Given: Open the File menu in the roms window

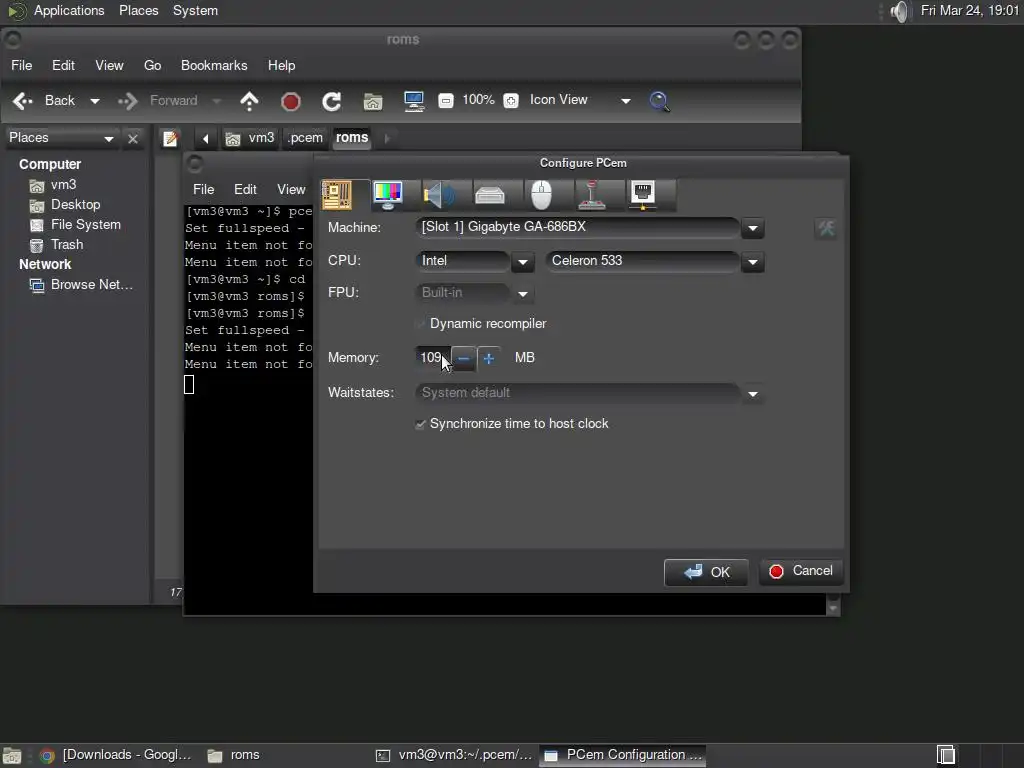Looking at the screenshot, I should pyautogui.click(x=22, y=65).
